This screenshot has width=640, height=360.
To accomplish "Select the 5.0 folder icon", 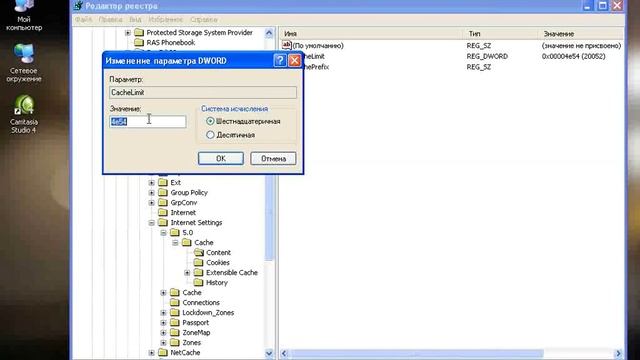I will [x=175, y=232].
